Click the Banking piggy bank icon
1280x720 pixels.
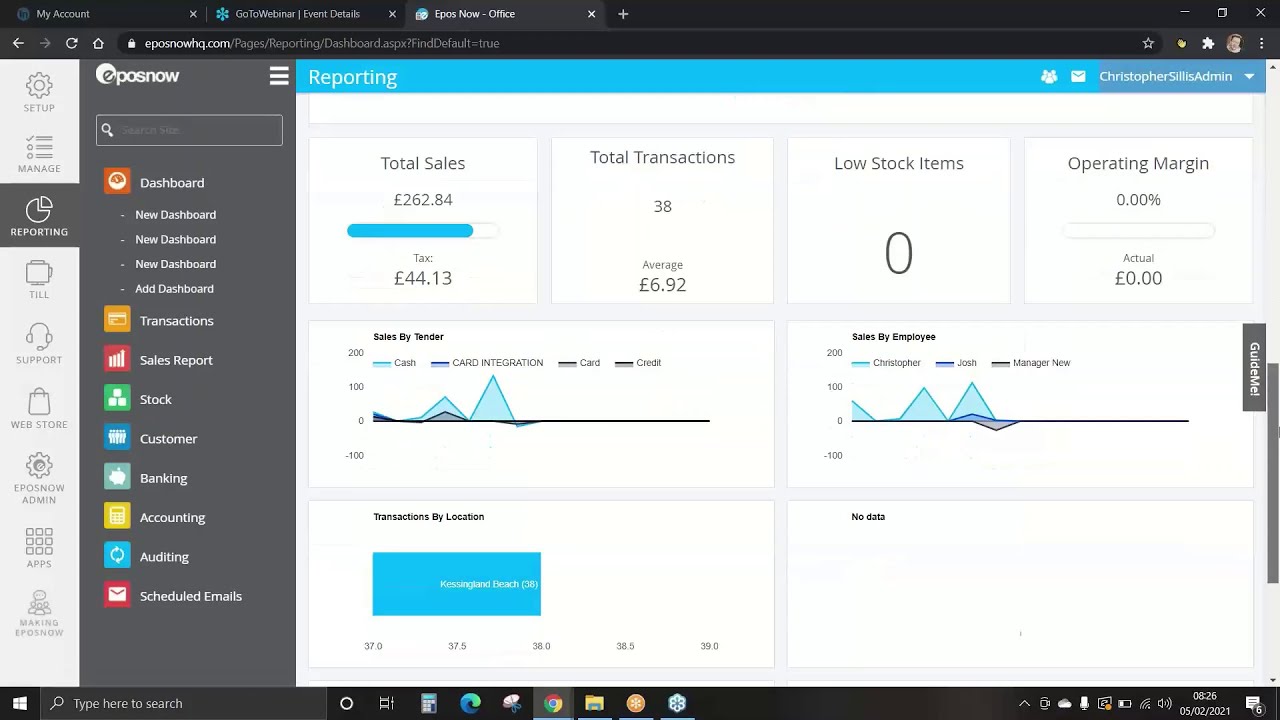point(117,477)
